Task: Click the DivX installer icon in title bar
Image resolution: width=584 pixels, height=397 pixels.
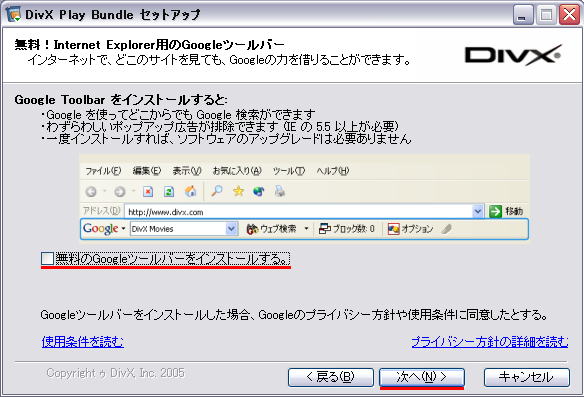Action: (13, 15)
